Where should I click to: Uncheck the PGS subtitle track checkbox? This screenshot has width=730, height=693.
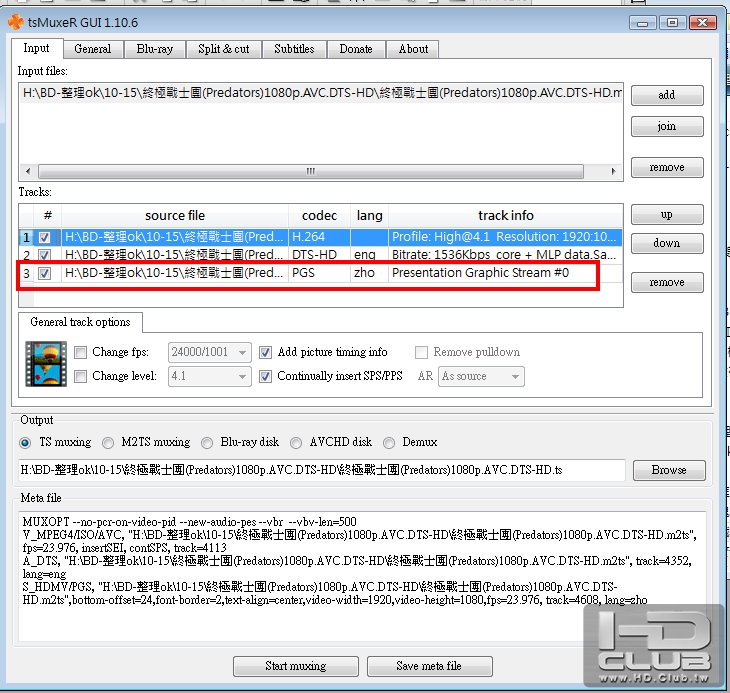(x=45, y=273)
